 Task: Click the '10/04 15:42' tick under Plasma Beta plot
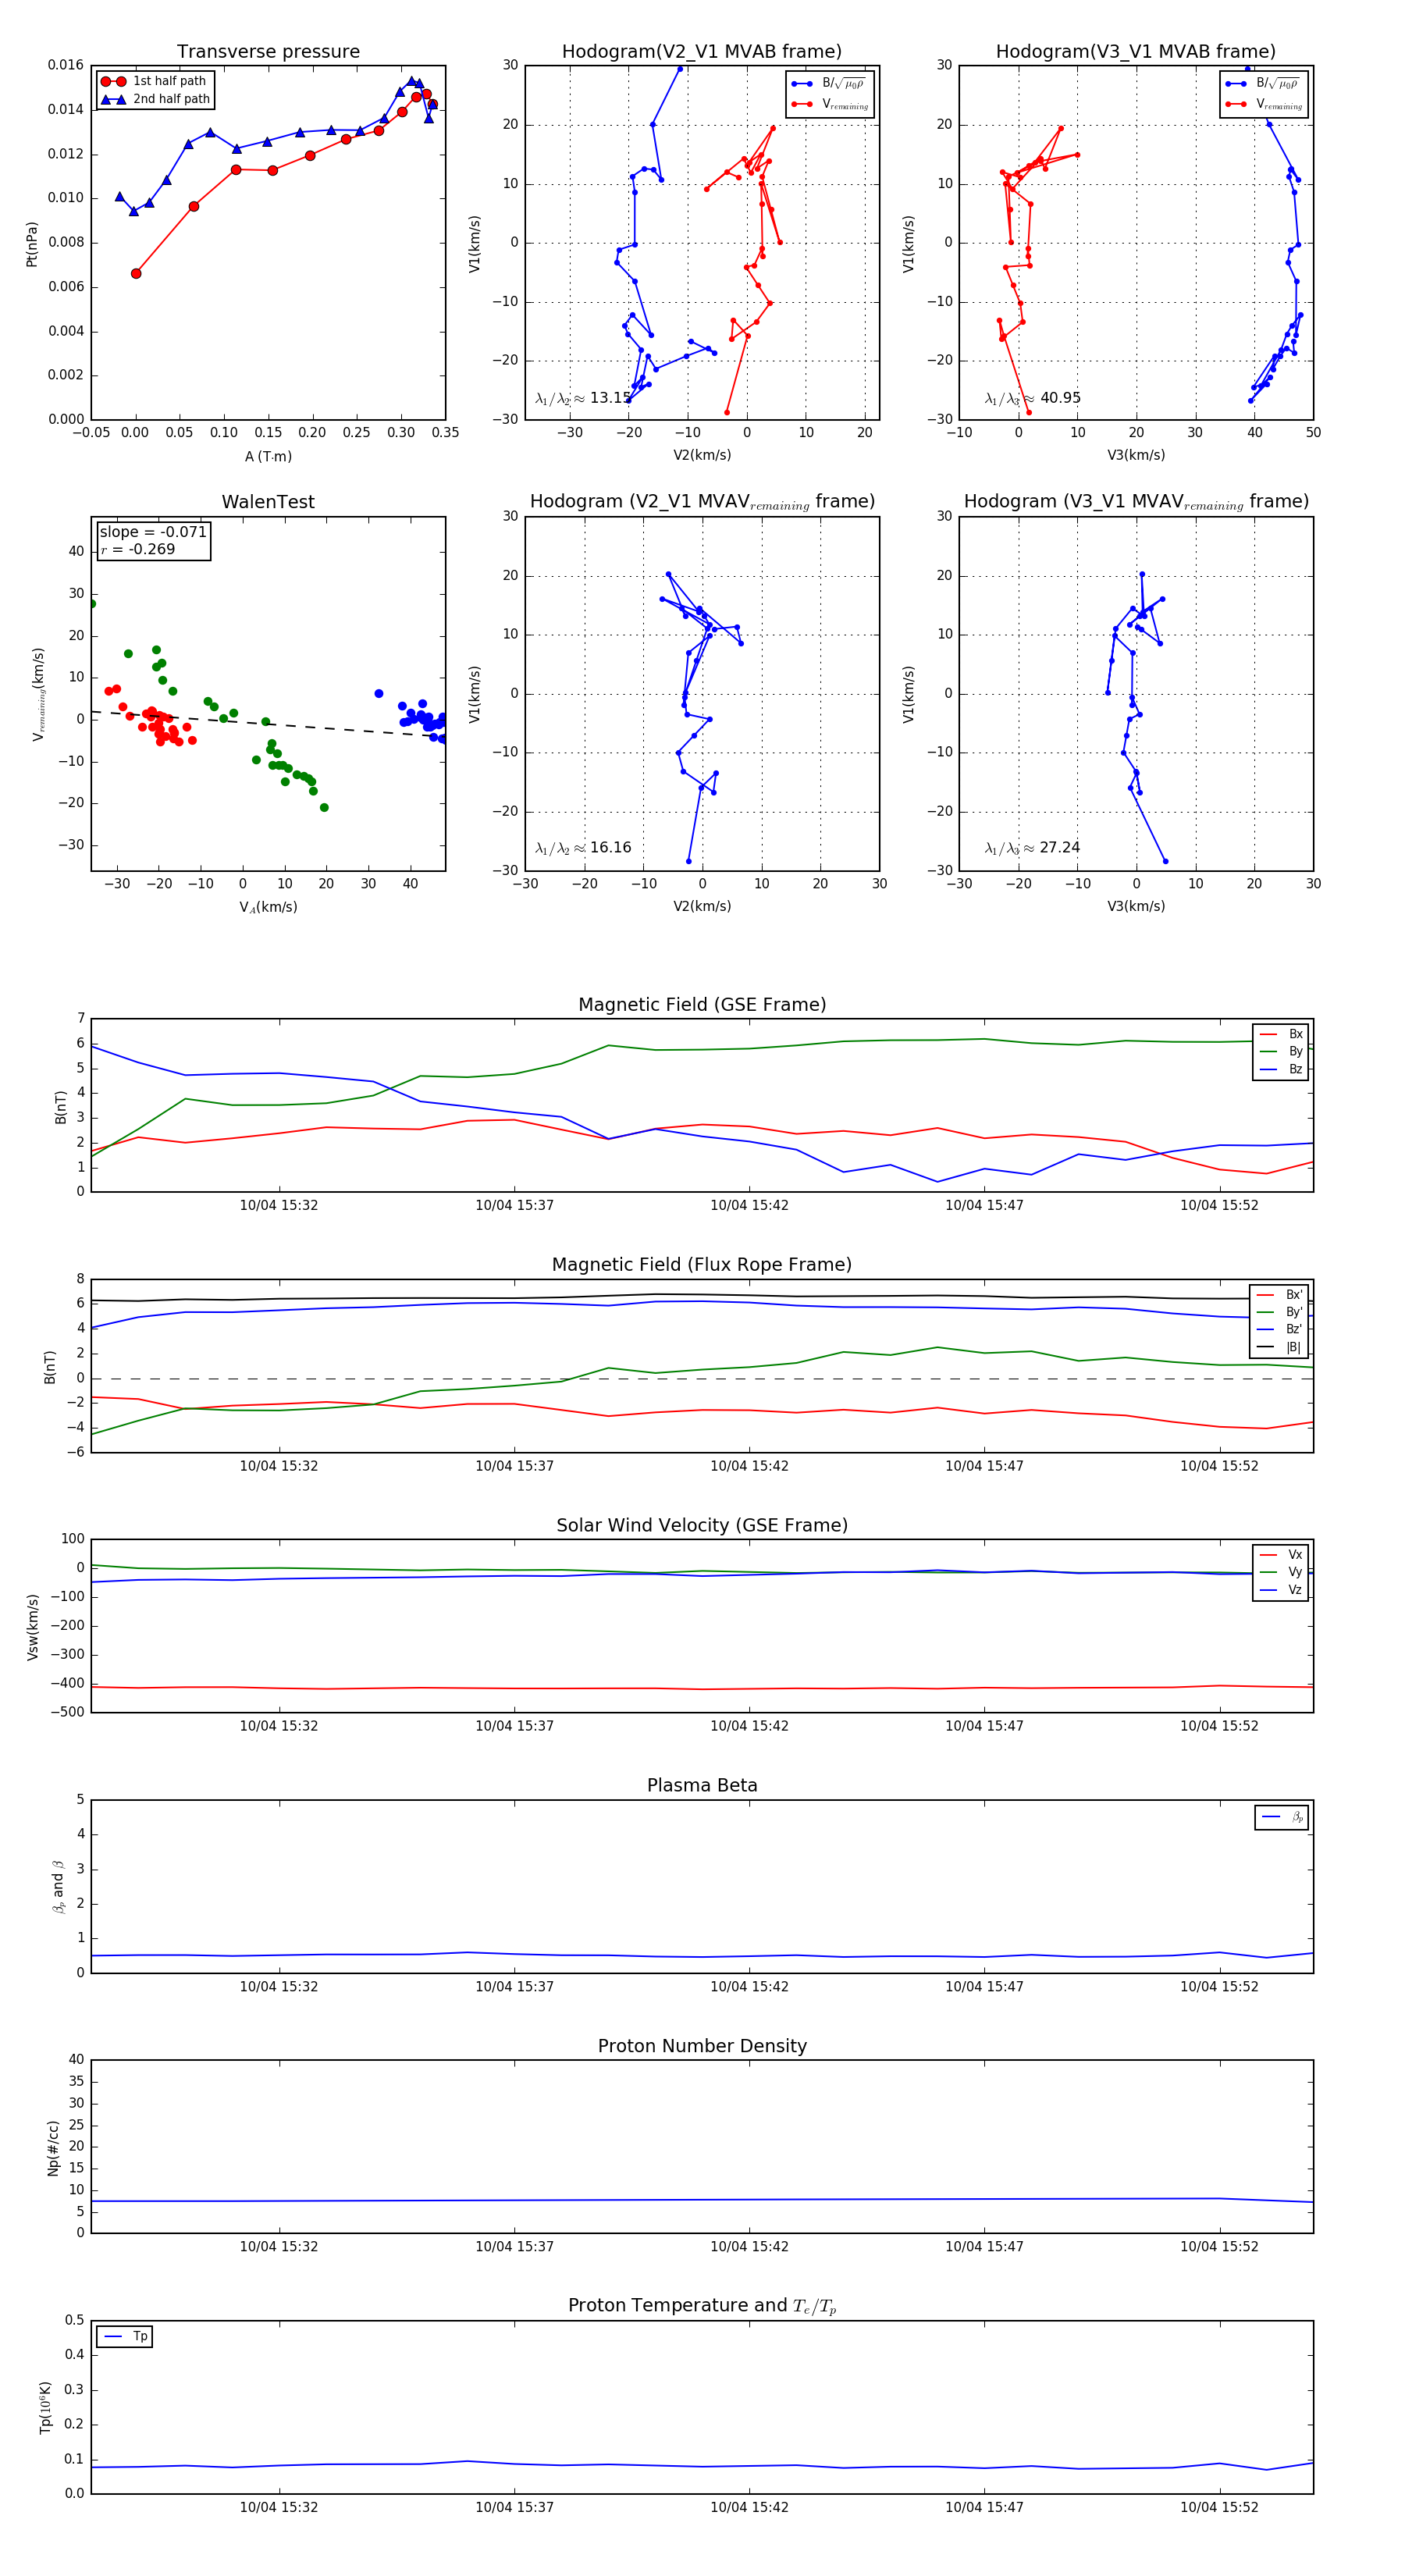(749, 1987)
